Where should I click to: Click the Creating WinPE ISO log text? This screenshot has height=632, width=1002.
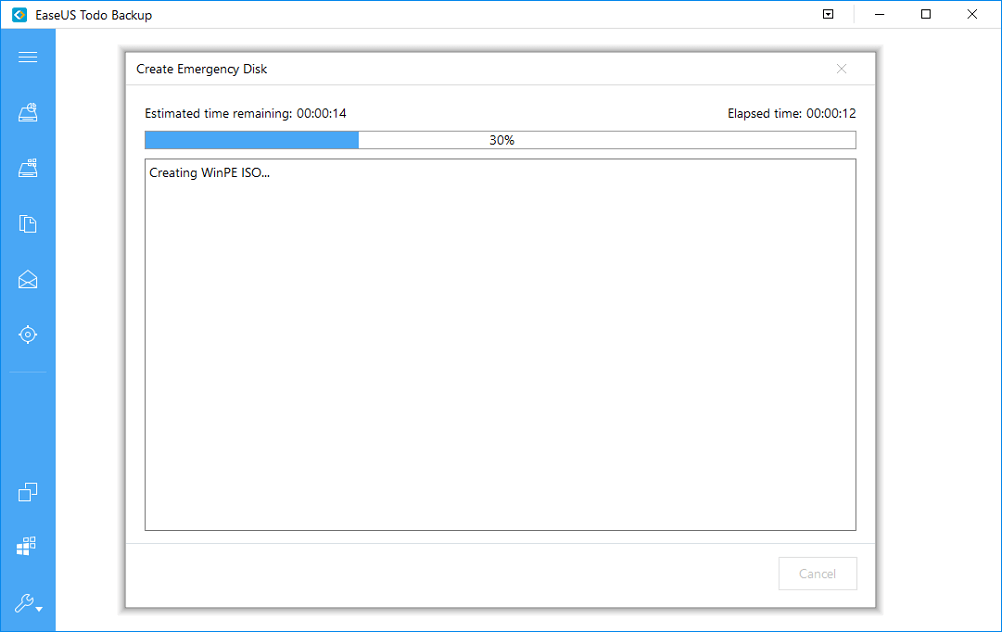click(x=210, y=173)
